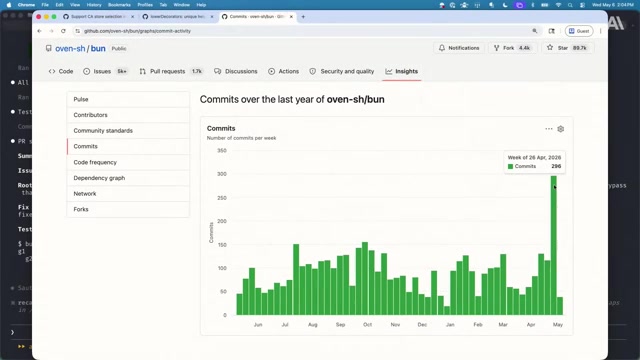Click the repository icon beside oven-sh
640x360 pixels.
tap(49, 48)
